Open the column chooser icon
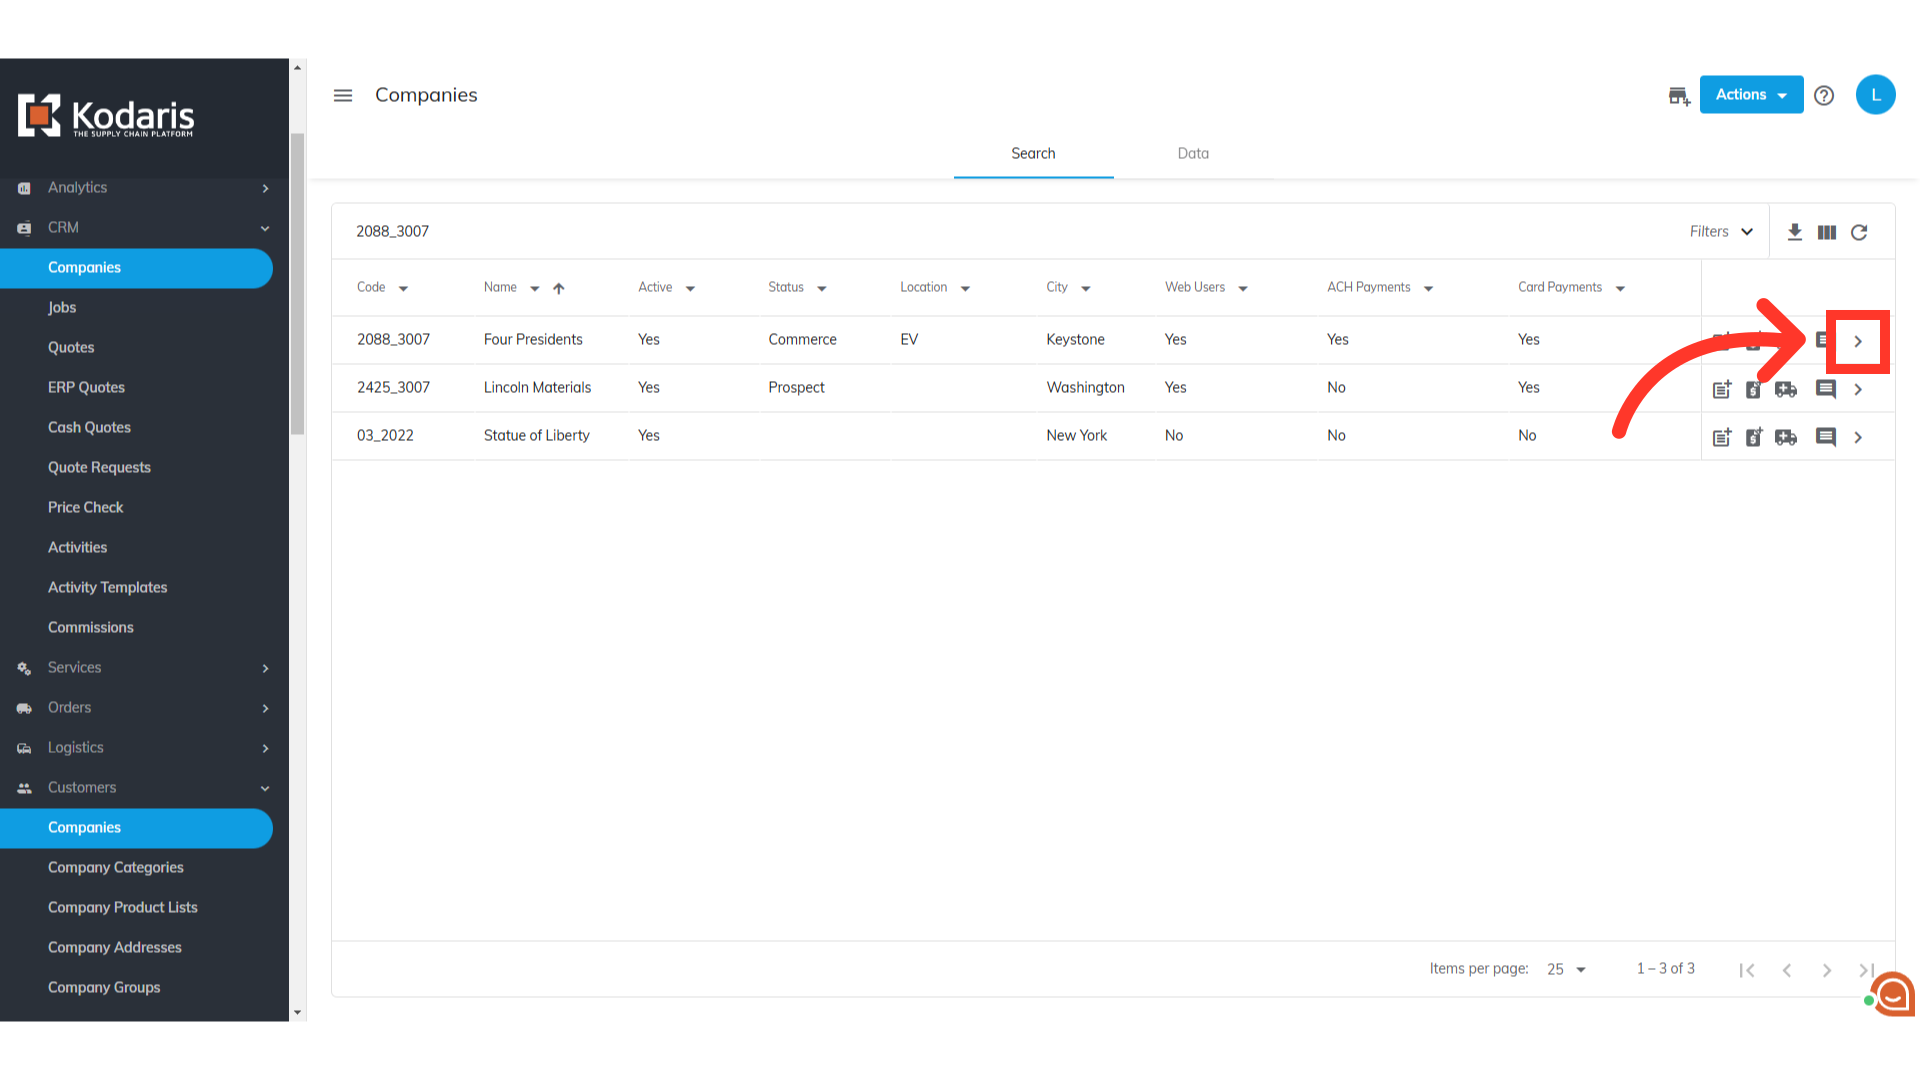 (1827, 232)
